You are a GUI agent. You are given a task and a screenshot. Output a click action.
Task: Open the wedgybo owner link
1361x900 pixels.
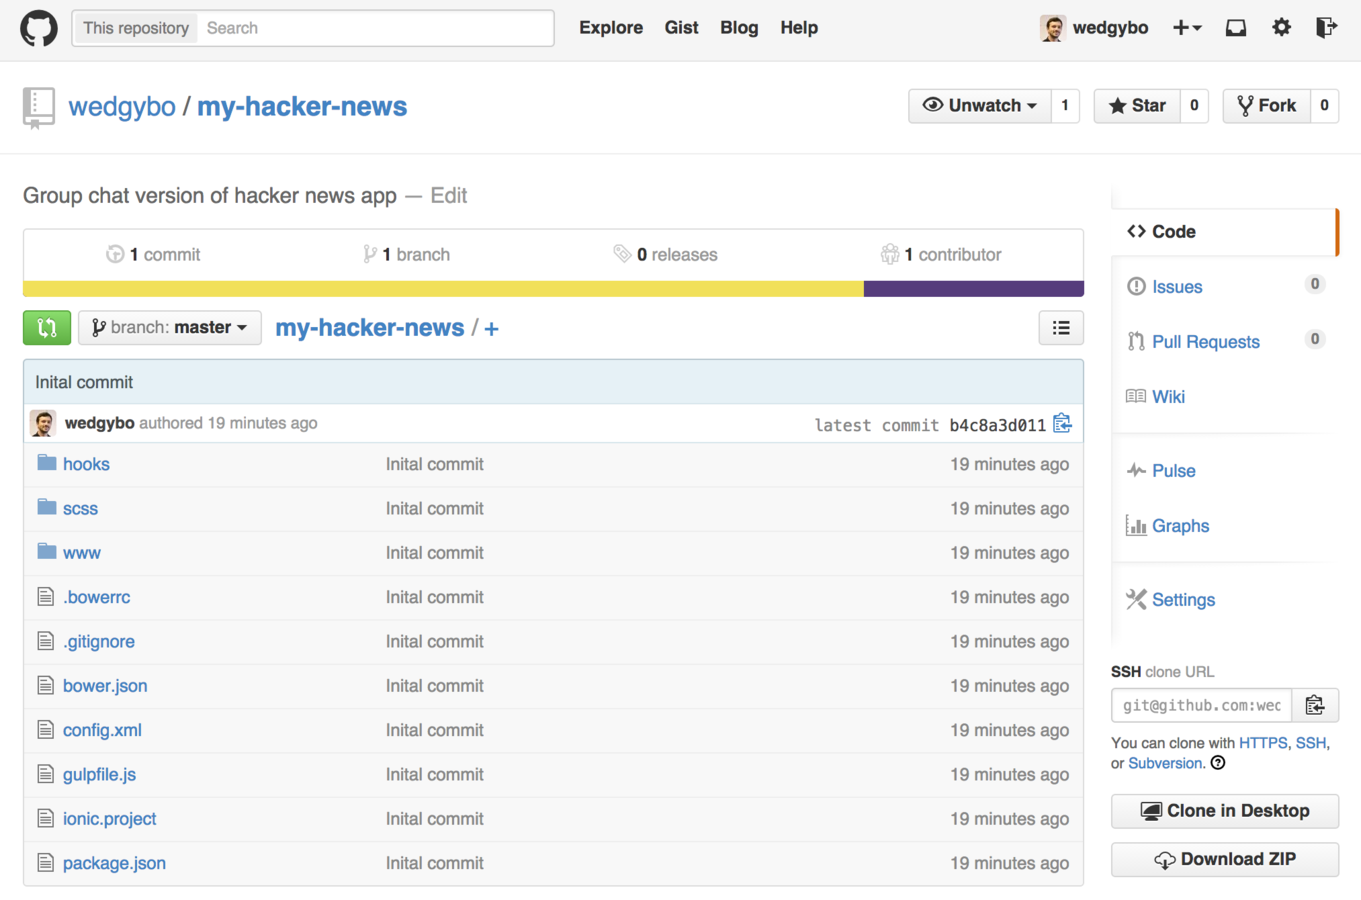pos(122,106)
